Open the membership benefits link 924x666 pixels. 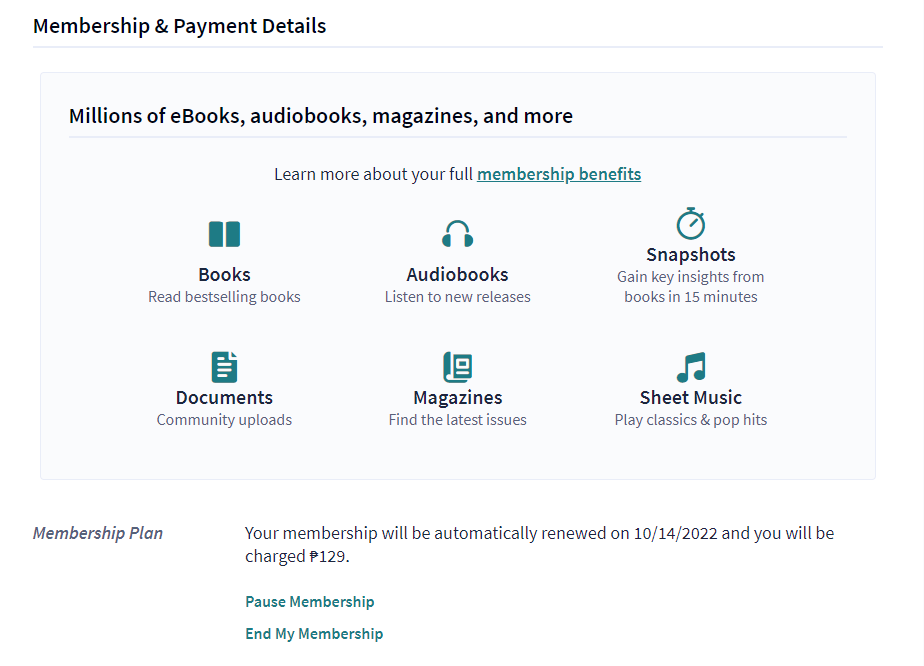click(559, 174)
